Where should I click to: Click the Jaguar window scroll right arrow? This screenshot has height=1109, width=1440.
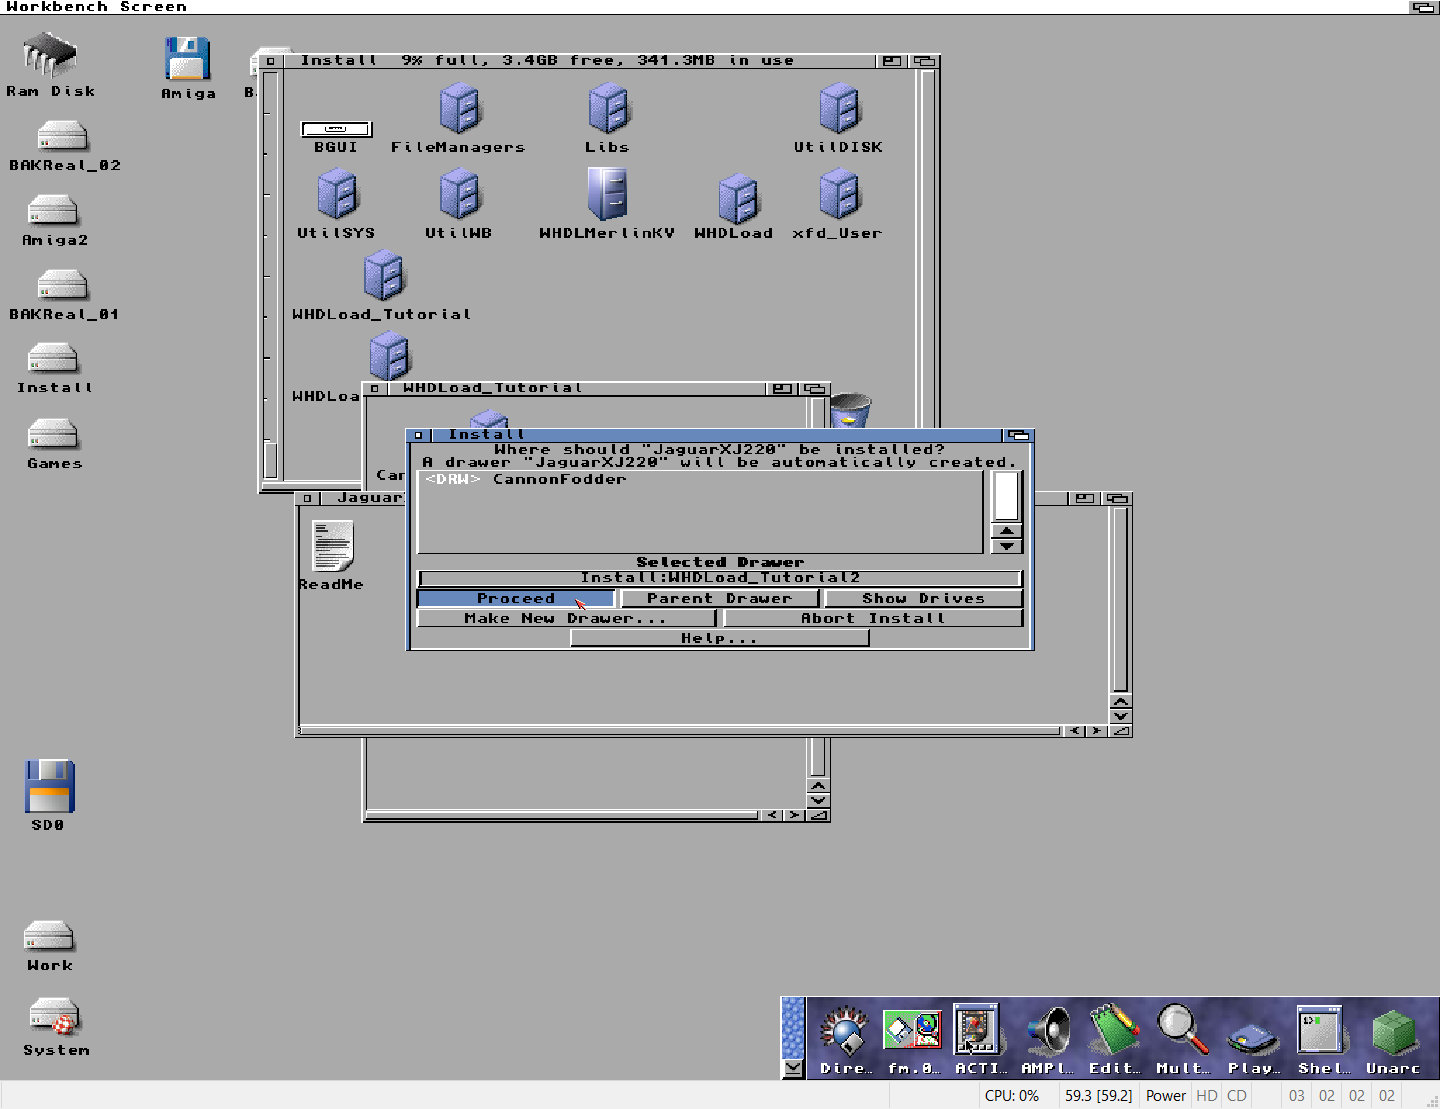1097,731
